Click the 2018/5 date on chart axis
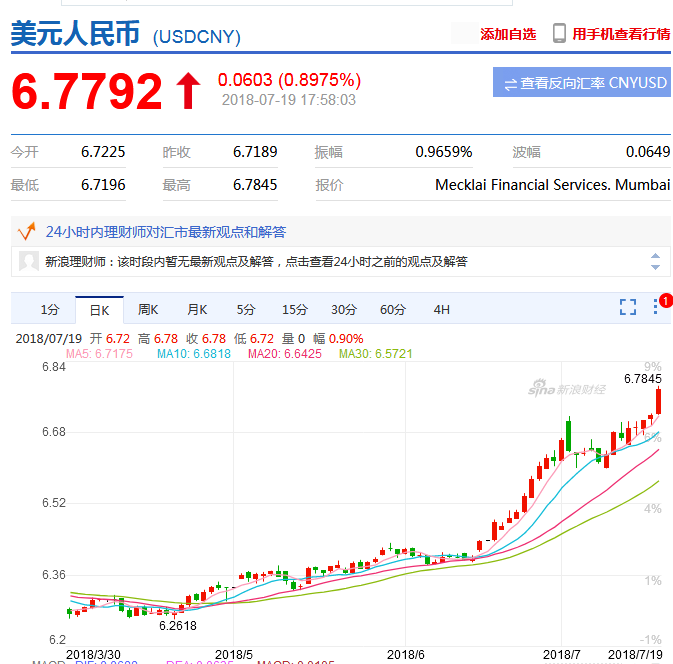Viewport: 673px width, 664px height. [x=233, y=655]
